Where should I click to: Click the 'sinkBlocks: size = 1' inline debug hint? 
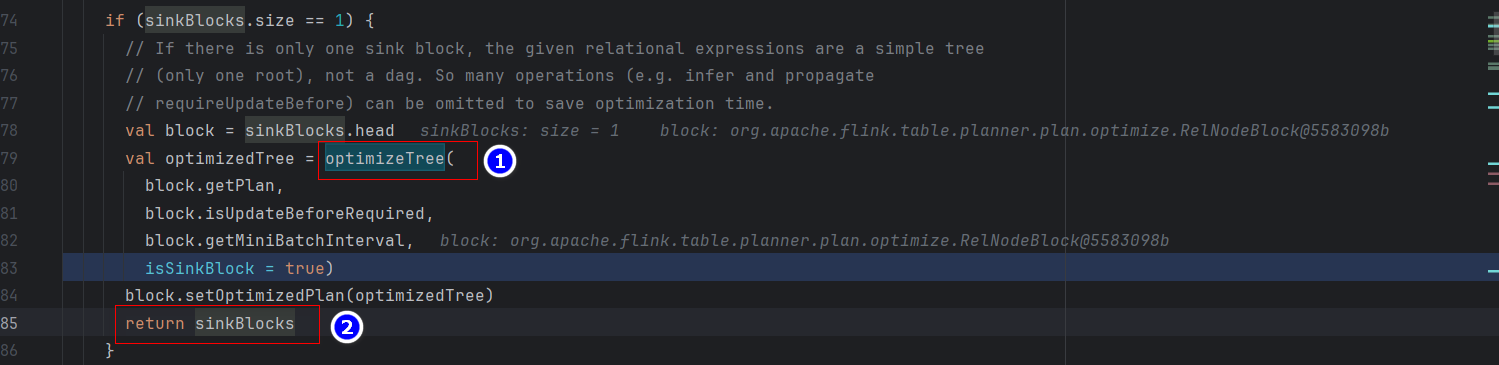click(519, 131)
